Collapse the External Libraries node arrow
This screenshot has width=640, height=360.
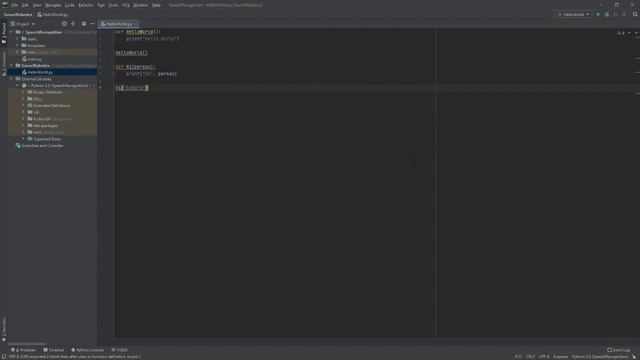[x=11, y=79]
